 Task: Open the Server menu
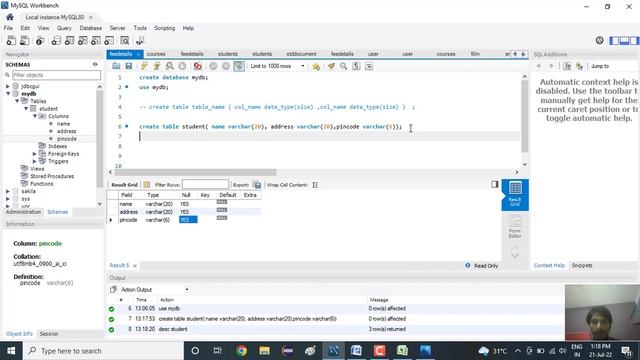coord(117,28)
